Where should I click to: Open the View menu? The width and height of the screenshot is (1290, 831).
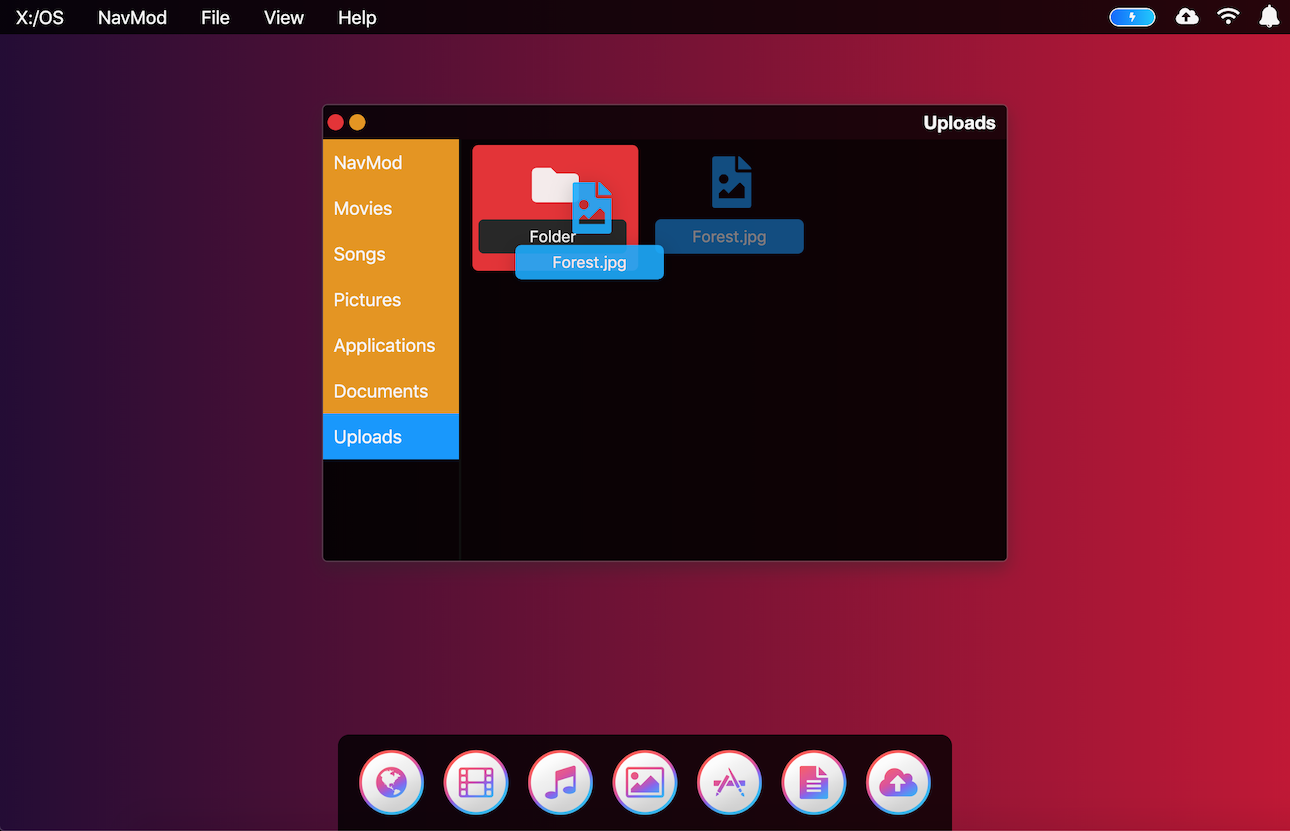[284, 18]
